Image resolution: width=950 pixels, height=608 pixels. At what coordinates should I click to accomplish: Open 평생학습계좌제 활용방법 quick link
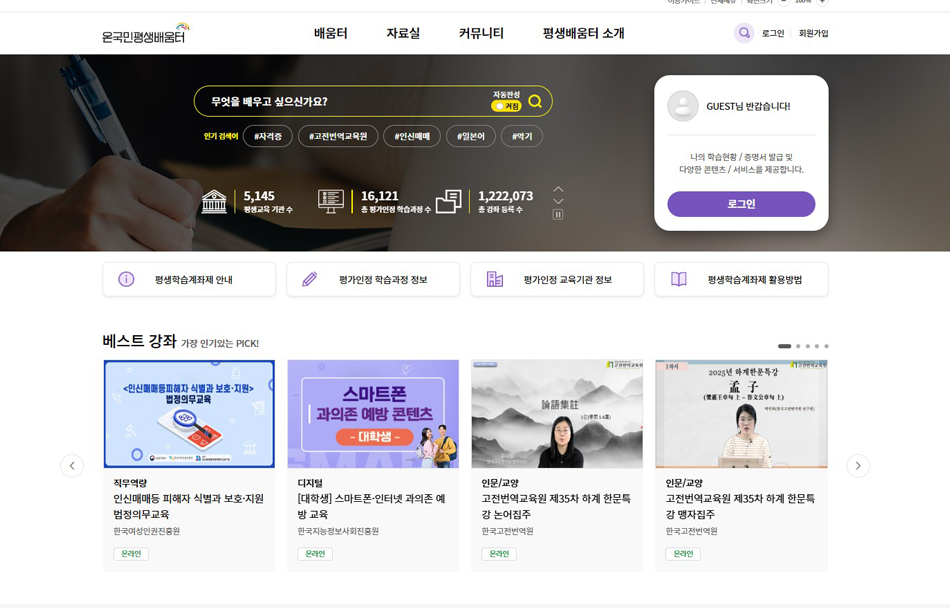(x=742, y=279)
